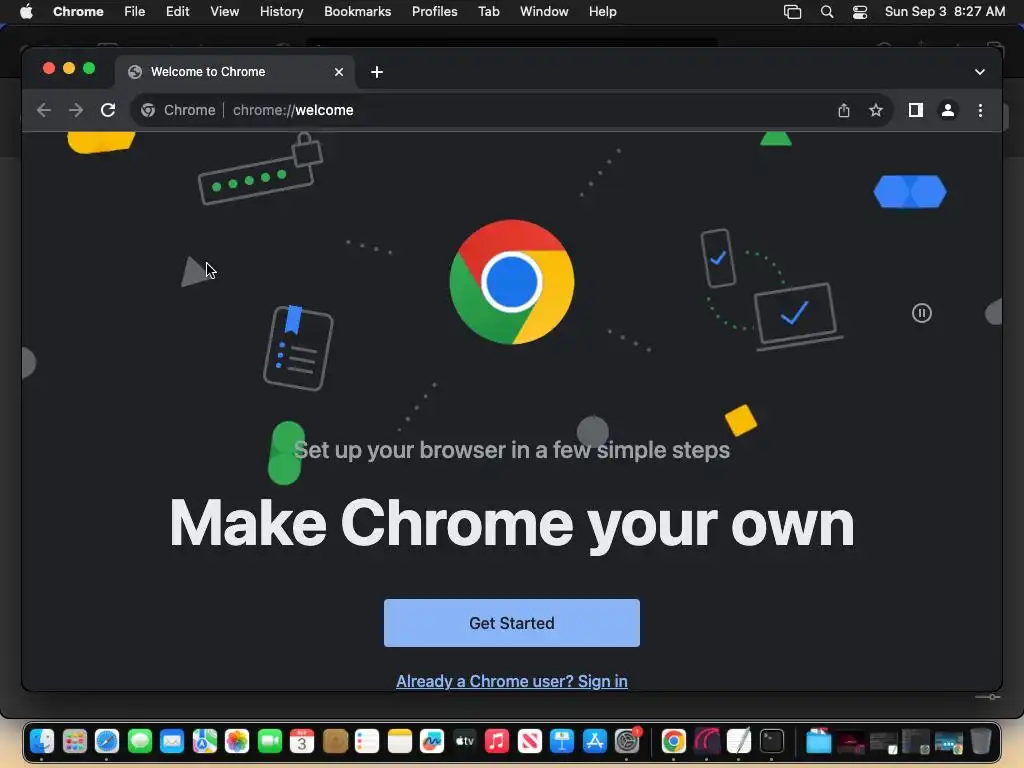Viewport: 1024px width, 768px height.
Task: Open Control Center in menu bar
Action: (x=860, y=12)
